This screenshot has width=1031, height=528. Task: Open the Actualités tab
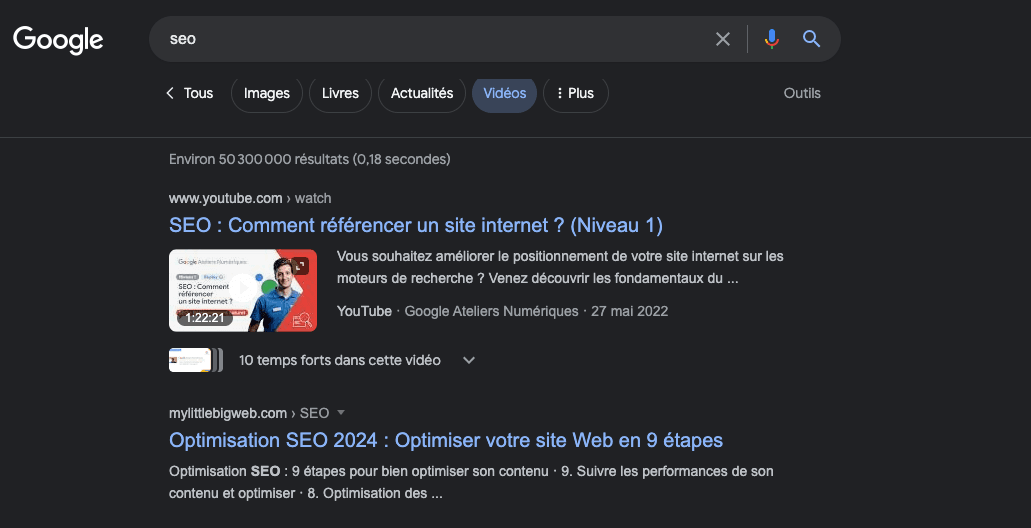(422, 93)
